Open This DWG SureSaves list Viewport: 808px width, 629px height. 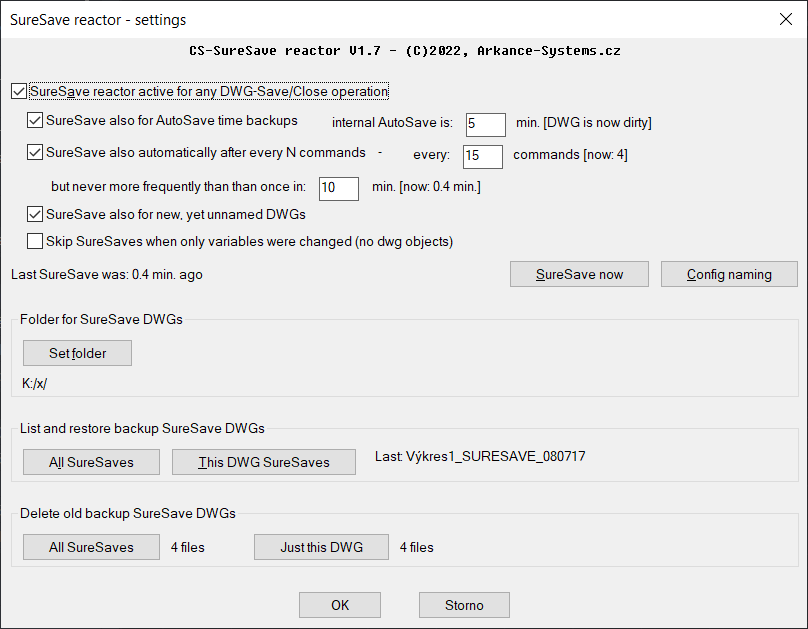coord(264,462)
